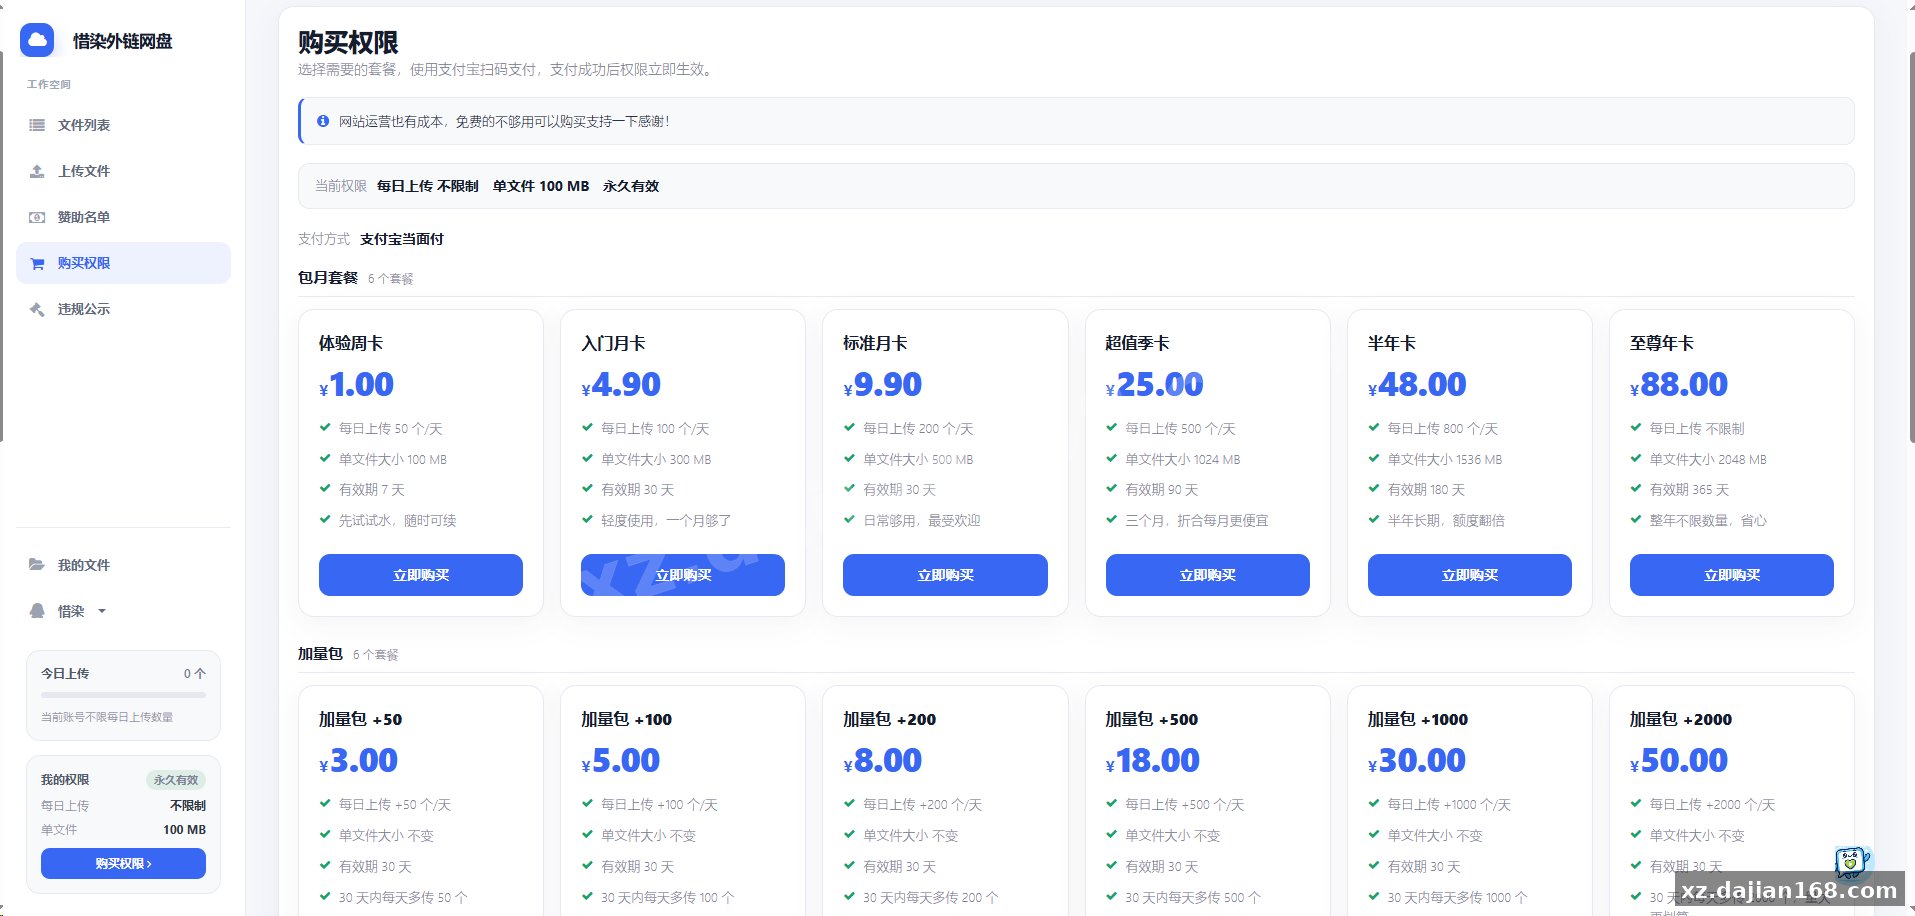Click the cart icon beside 购买权限 in the sidebar
Screen dimensions: 1915x916
(37, 263)
